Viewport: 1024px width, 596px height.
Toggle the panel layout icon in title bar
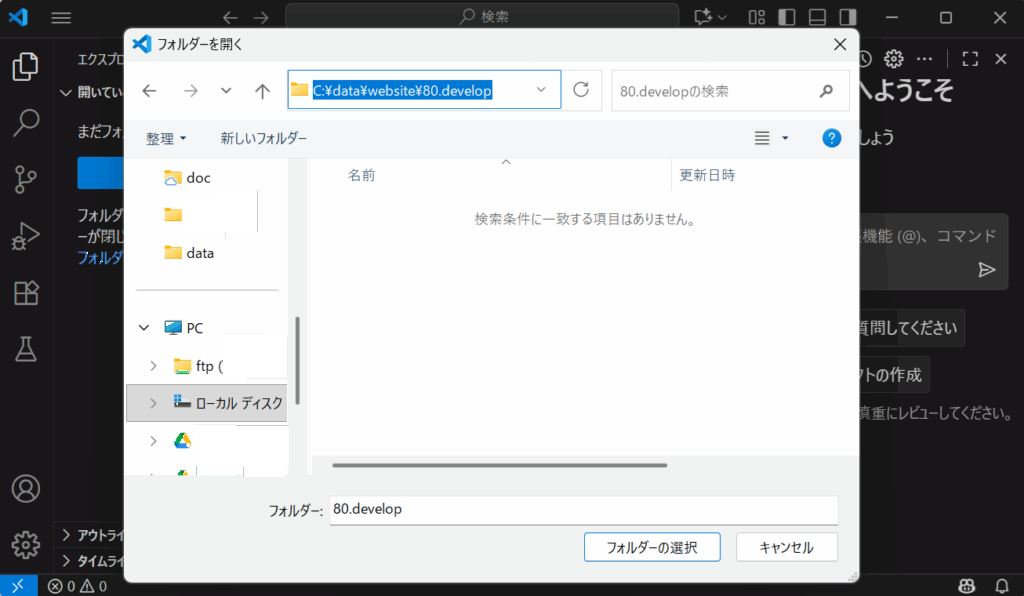click(817, 17)
